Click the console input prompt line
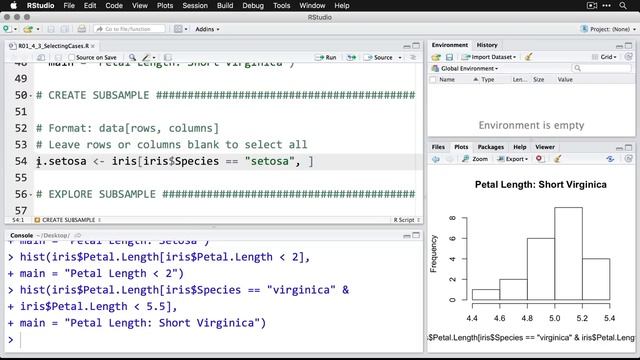The image size is (640, 360). pos(214,340)
